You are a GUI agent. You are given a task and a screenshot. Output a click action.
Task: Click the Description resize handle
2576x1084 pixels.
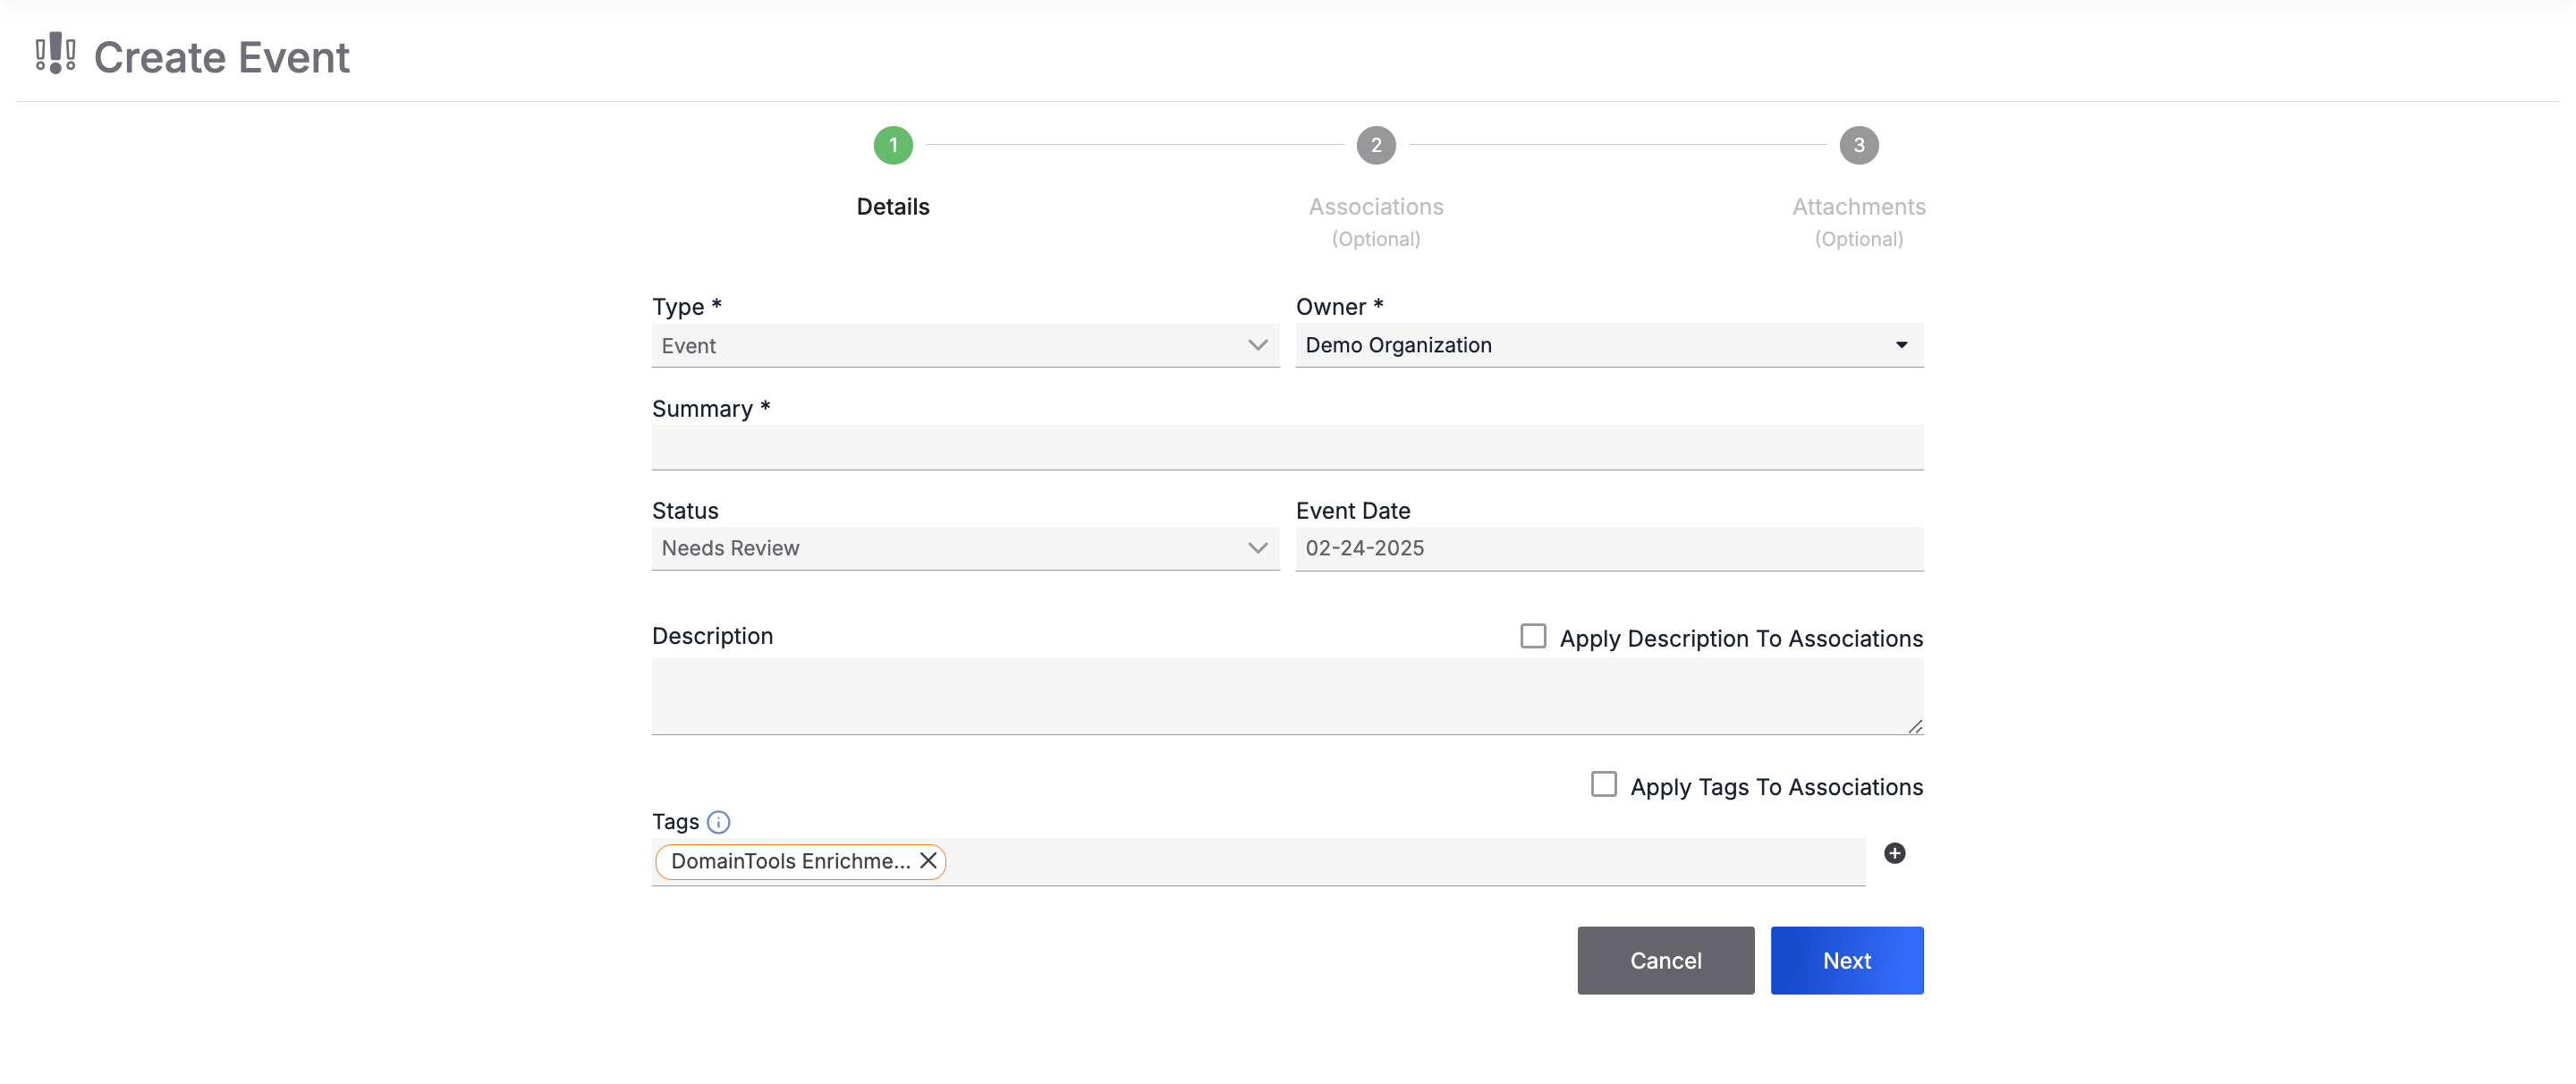pyautogui.click(x=1914, y=727)
